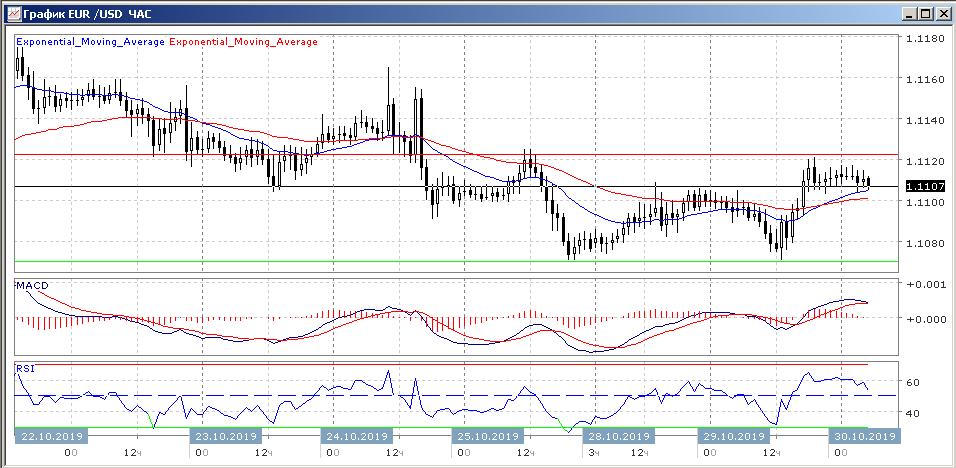The image size is (956, 468).
Task: Minimize the EUR/USD chart window
Action: tap(908, 13)
